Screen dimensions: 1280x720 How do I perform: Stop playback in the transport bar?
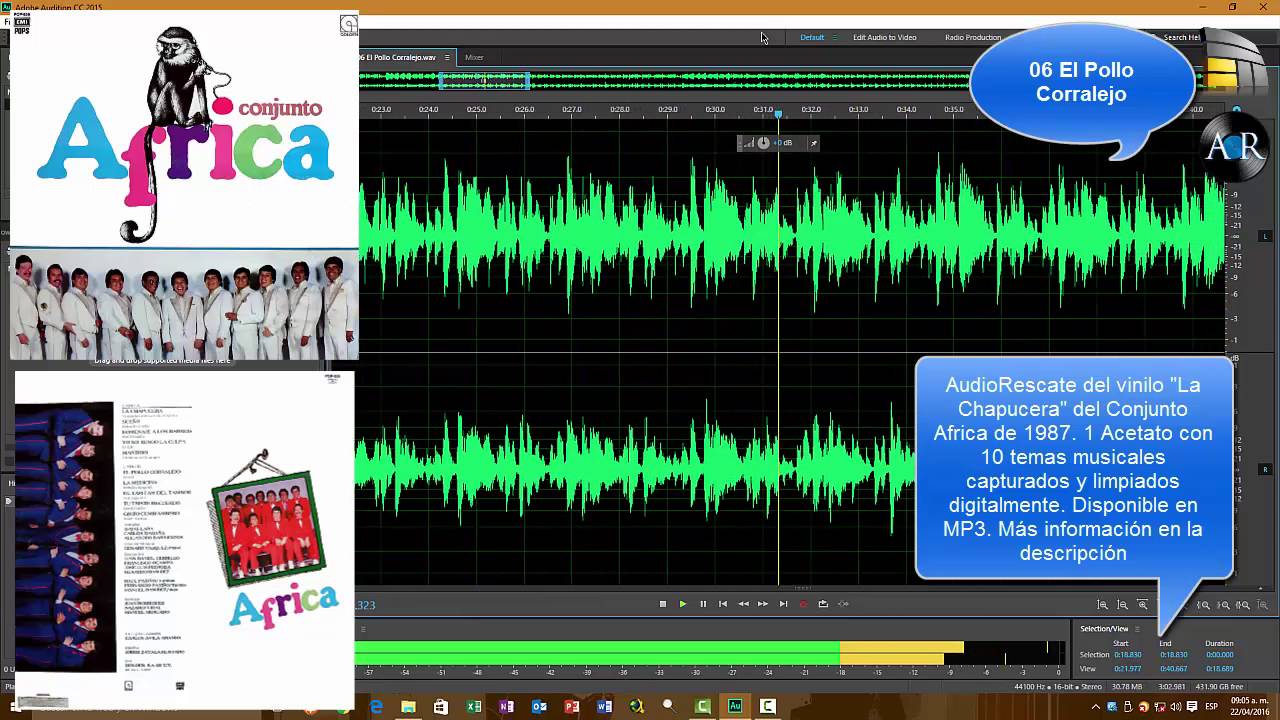(663, 604)
